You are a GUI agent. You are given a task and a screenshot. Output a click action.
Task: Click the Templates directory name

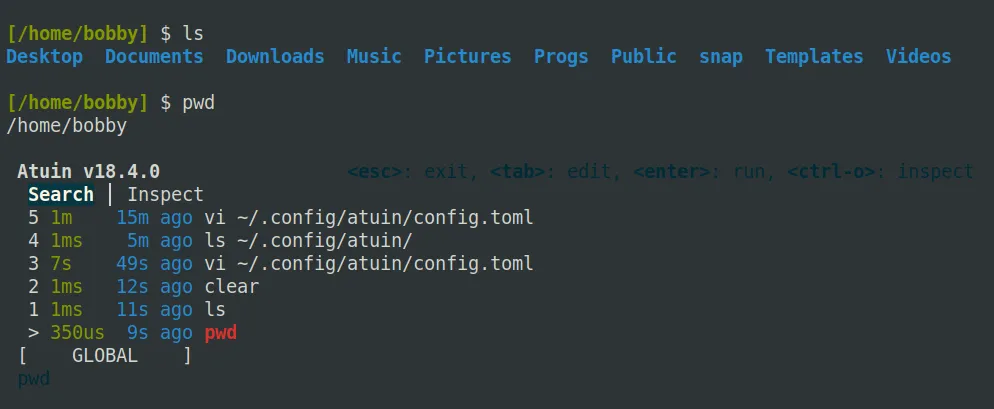(x=814, y=56)
